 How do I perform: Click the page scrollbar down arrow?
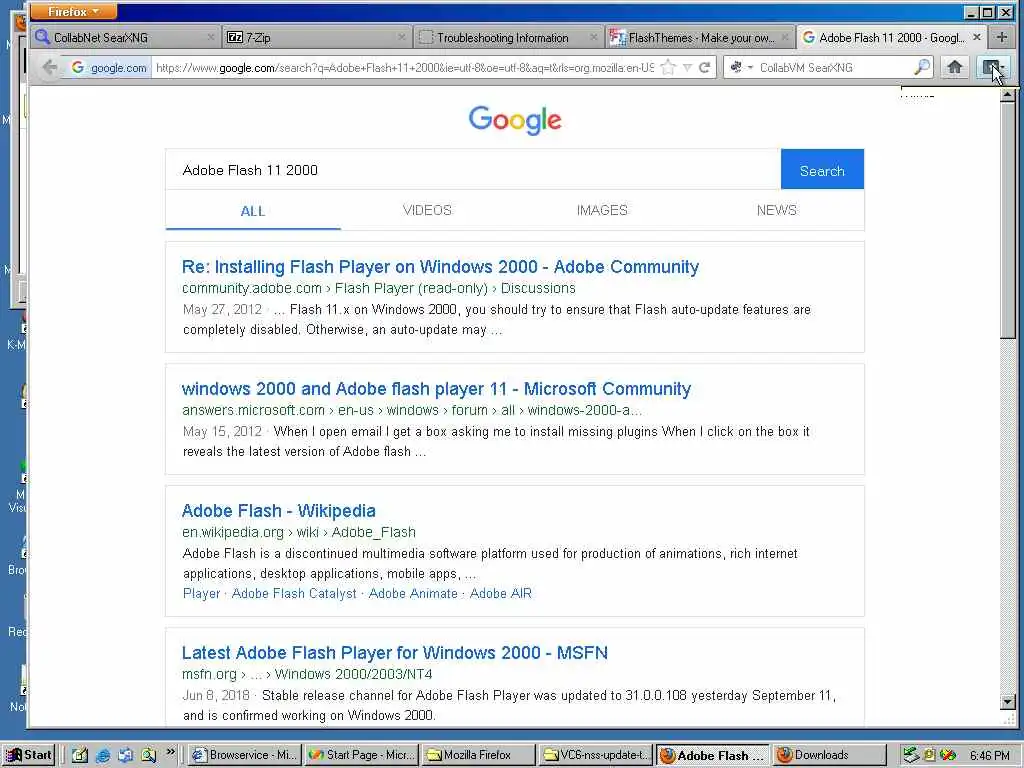pyautogui.click(x=1008, y=703)
